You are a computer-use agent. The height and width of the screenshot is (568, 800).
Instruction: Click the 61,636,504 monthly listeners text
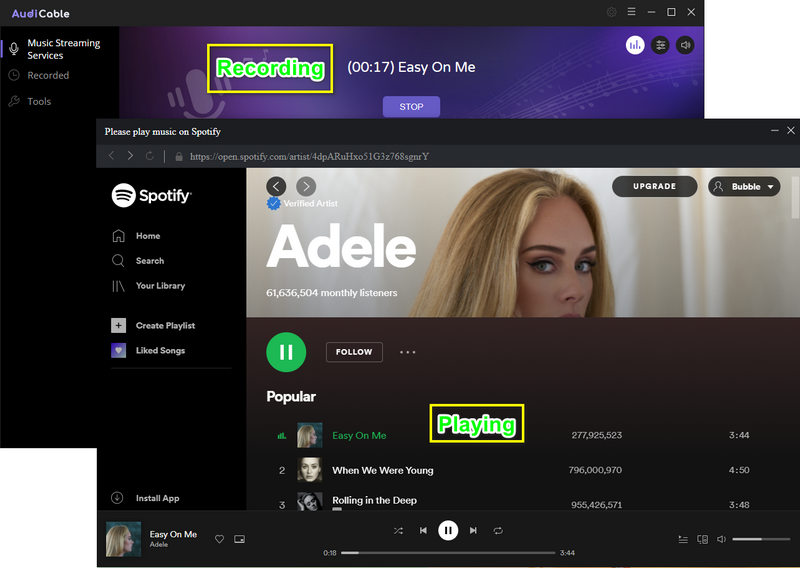(332, 293)
